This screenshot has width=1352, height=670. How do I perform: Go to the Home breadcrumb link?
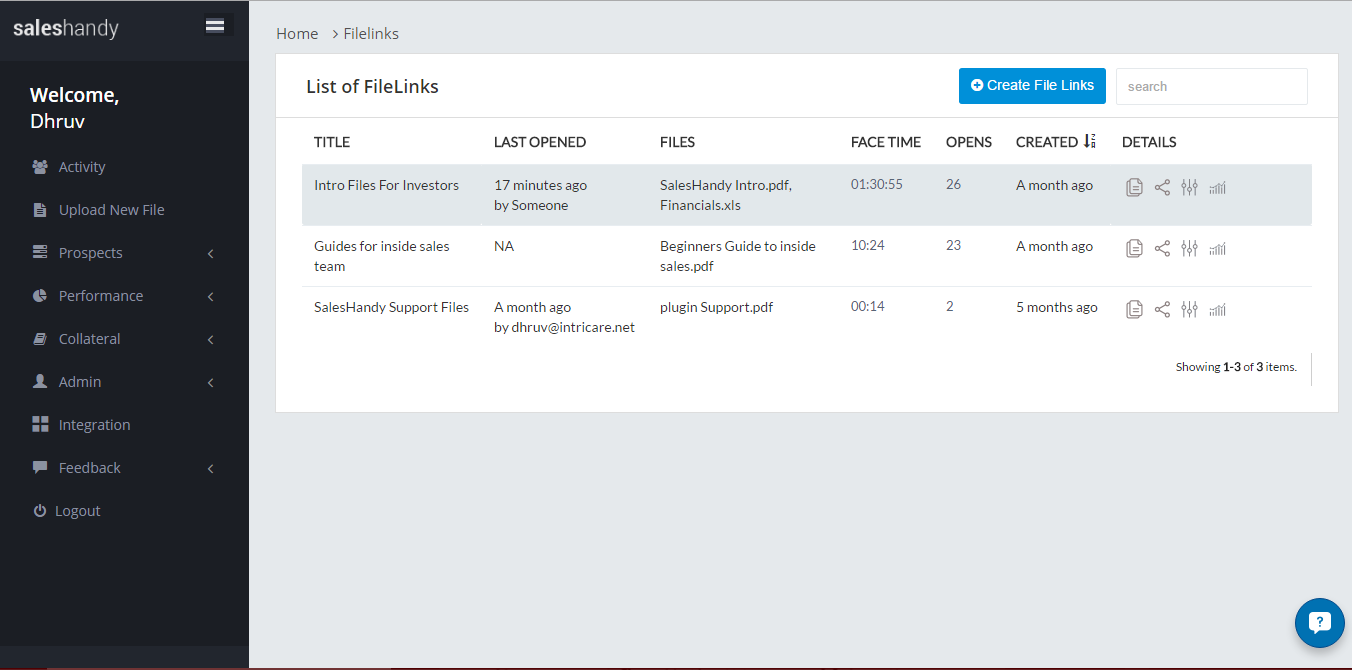(297, 34)
